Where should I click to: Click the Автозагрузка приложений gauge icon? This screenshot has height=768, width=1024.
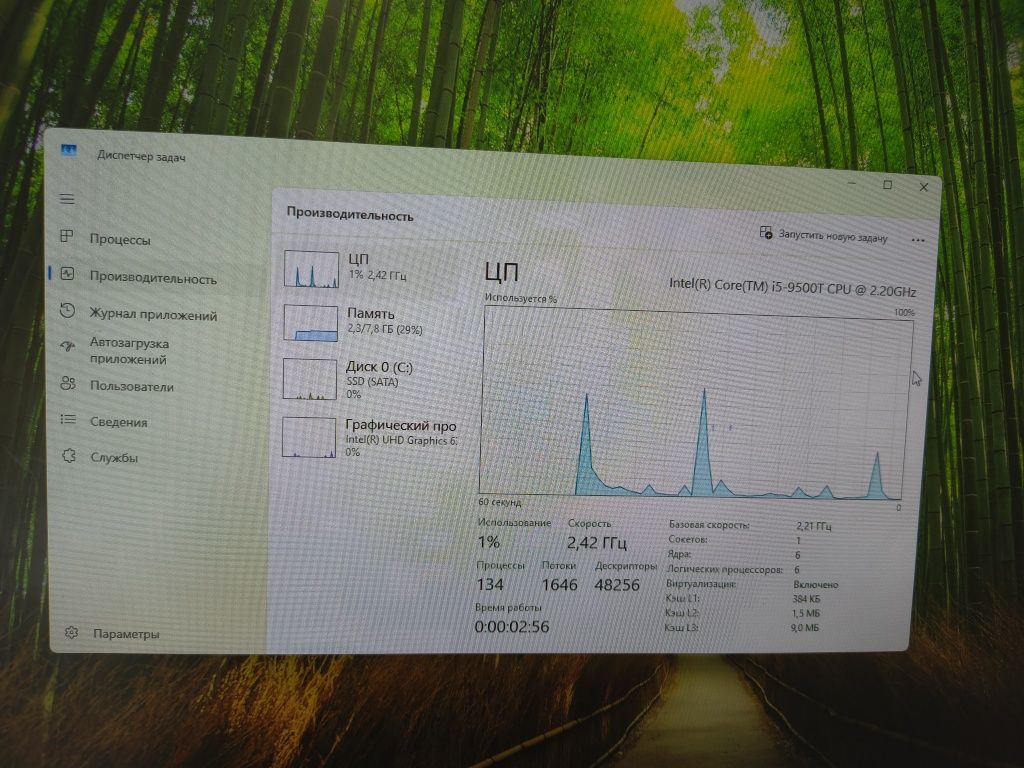pyautogui.click(x=67, y=346)
